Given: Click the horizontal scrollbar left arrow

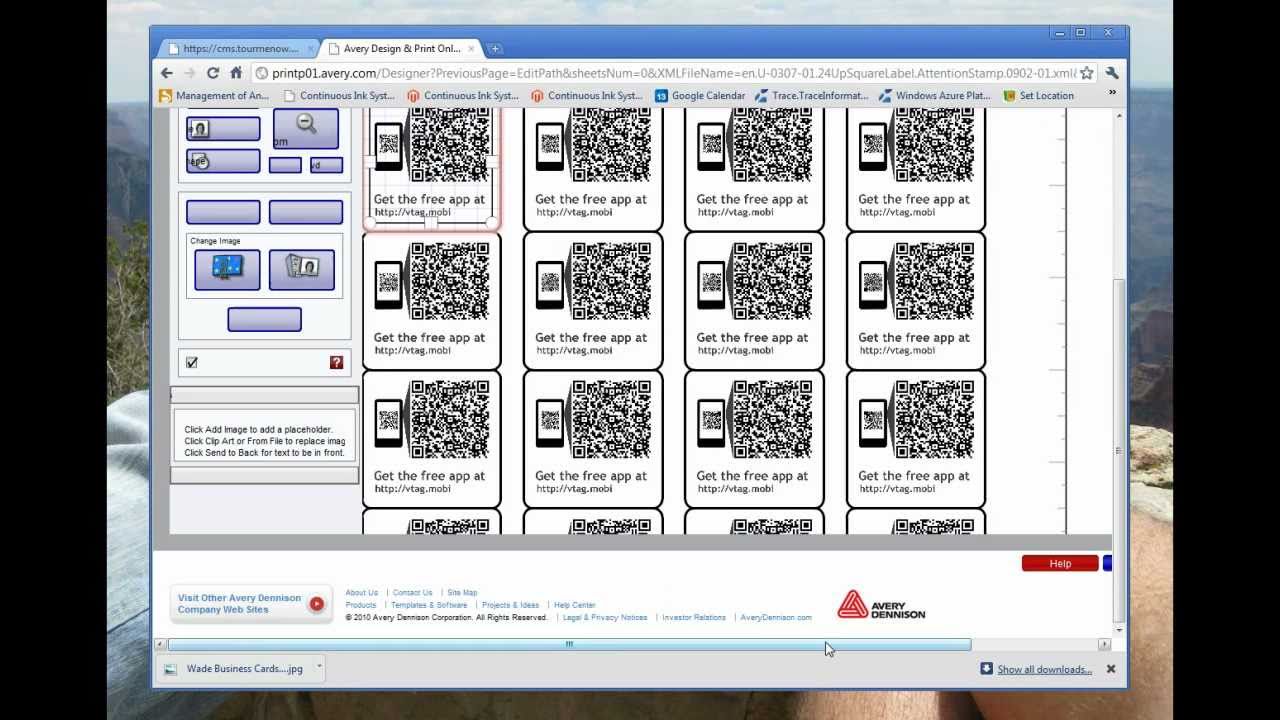Looking at the screenshot, I should [x=160, y=645].
